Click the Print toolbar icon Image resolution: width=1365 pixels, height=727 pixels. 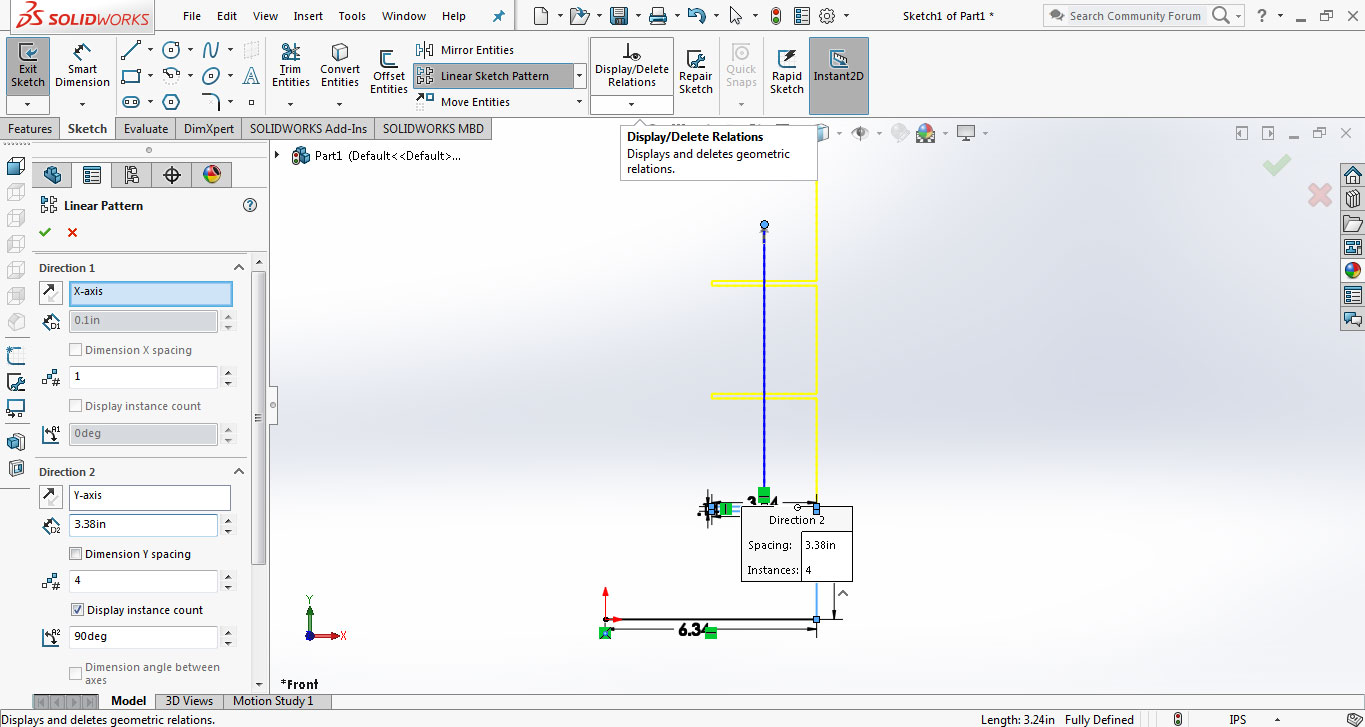657,16
